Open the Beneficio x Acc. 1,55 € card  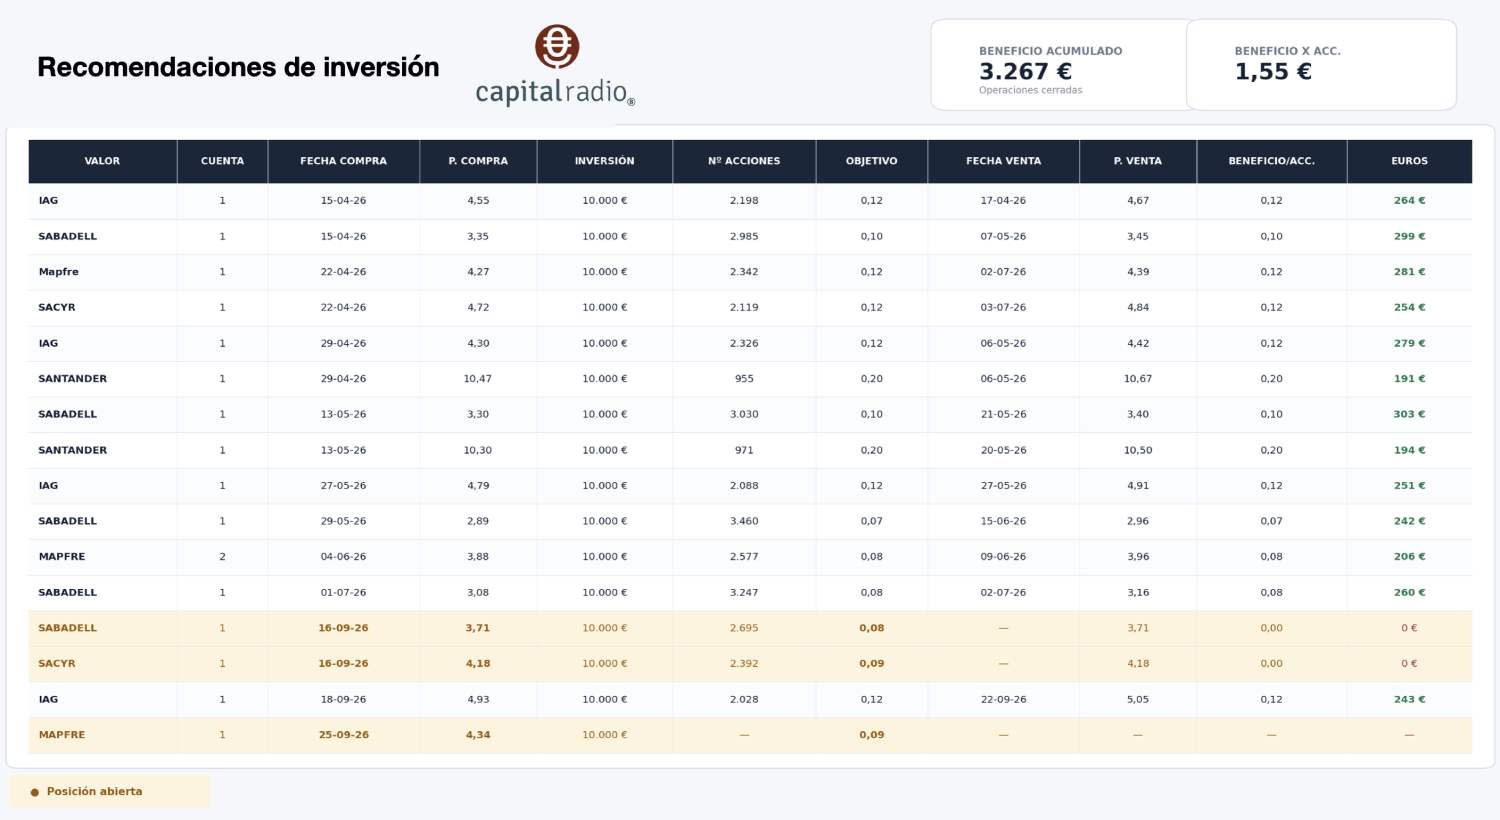tap(1321, 65)
